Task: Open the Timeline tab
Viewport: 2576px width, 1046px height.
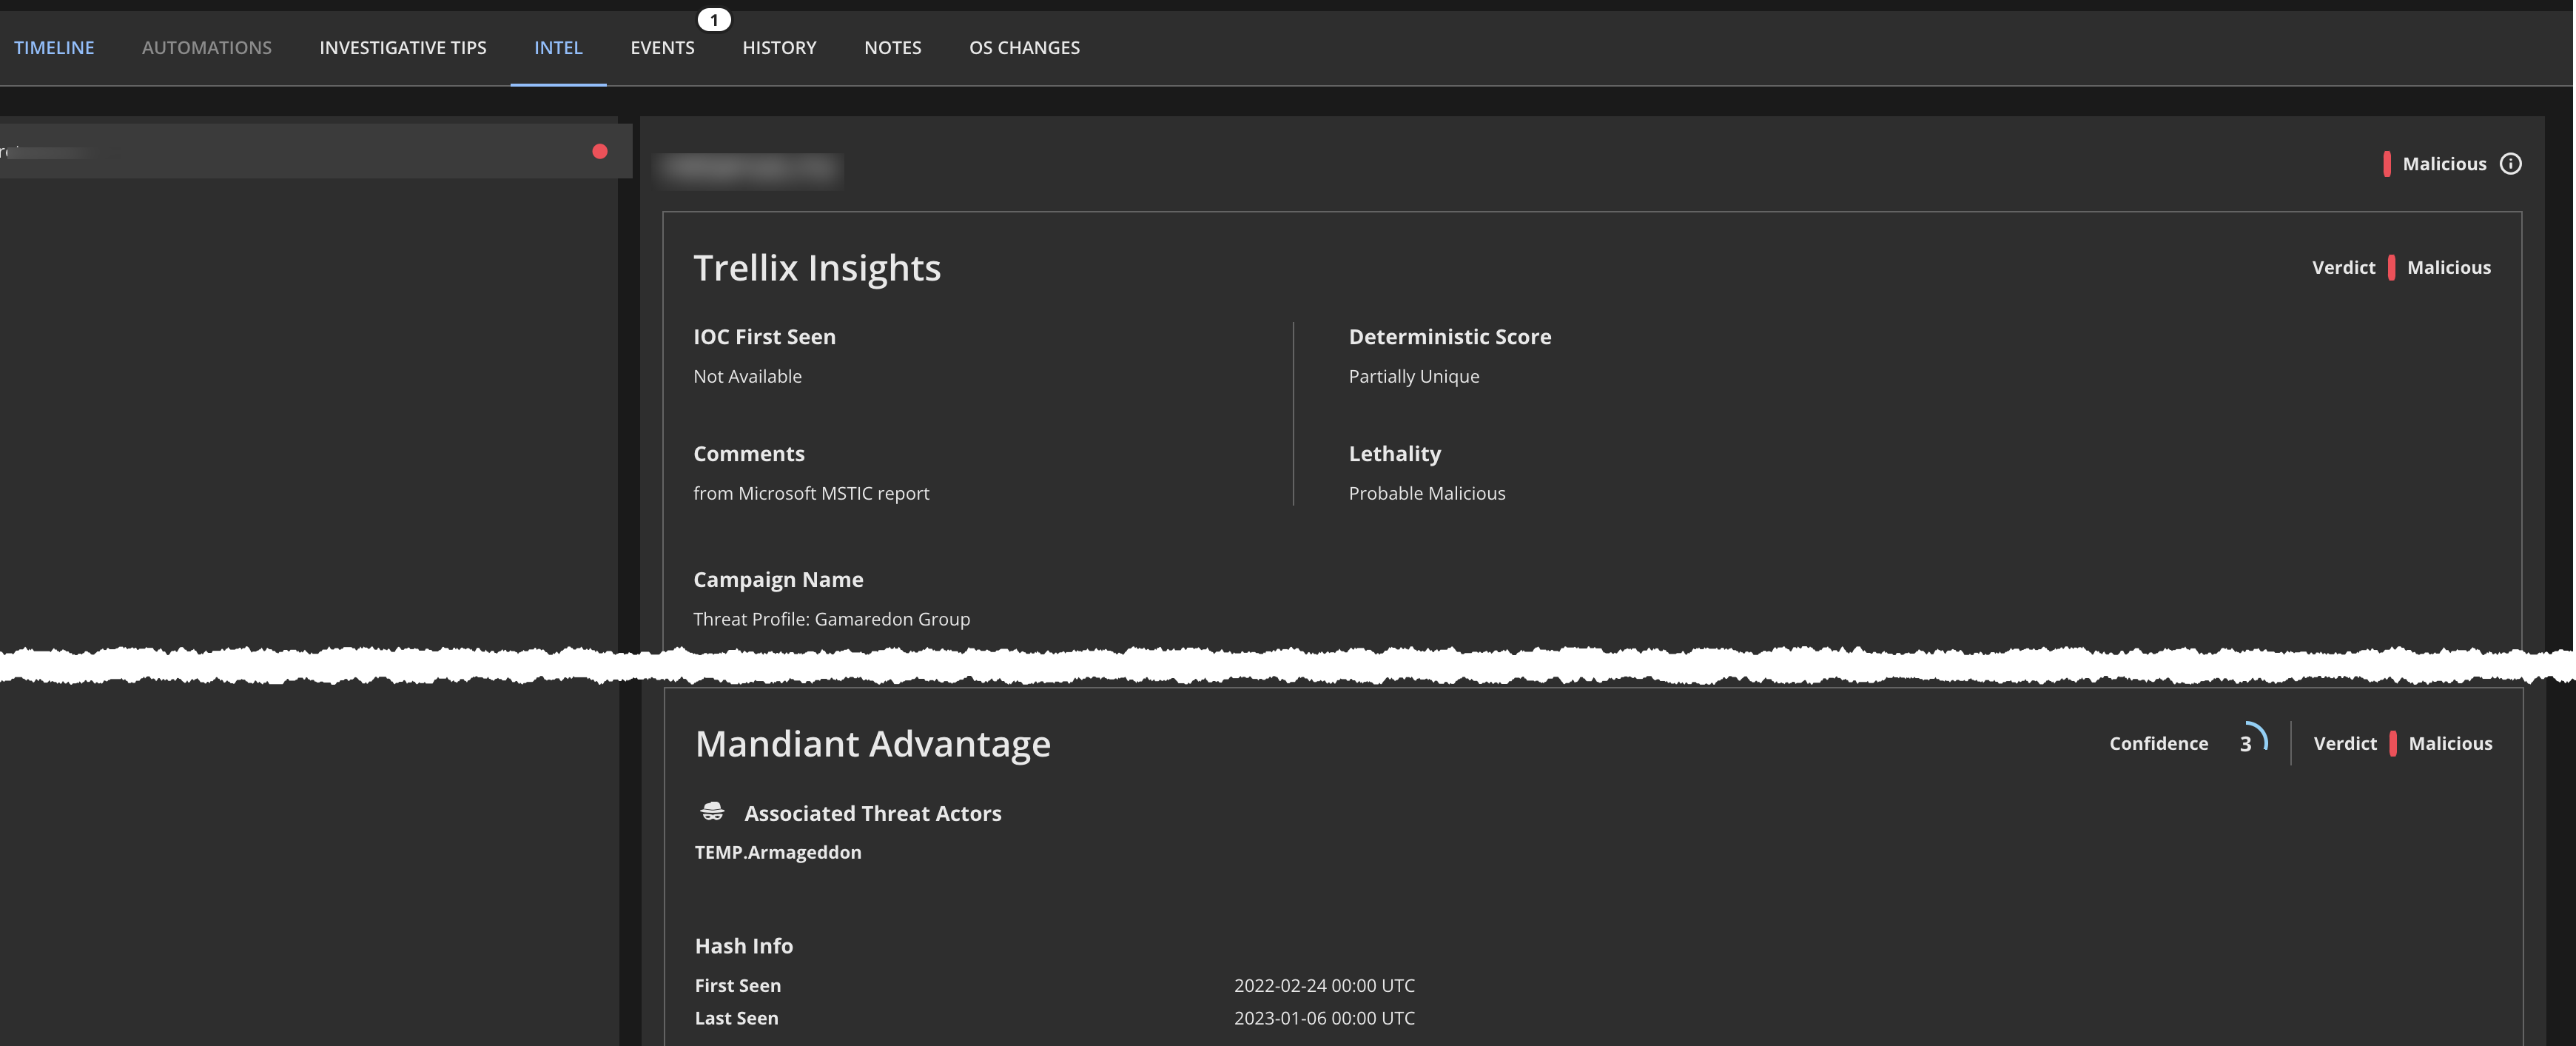Action: (54, 47)
